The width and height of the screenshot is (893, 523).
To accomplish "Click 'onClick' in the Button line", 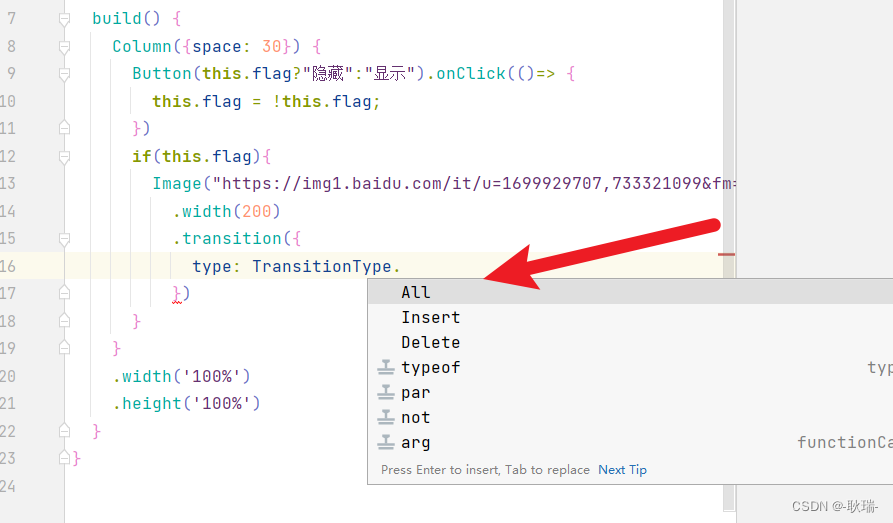I will [x=471, y=73].
